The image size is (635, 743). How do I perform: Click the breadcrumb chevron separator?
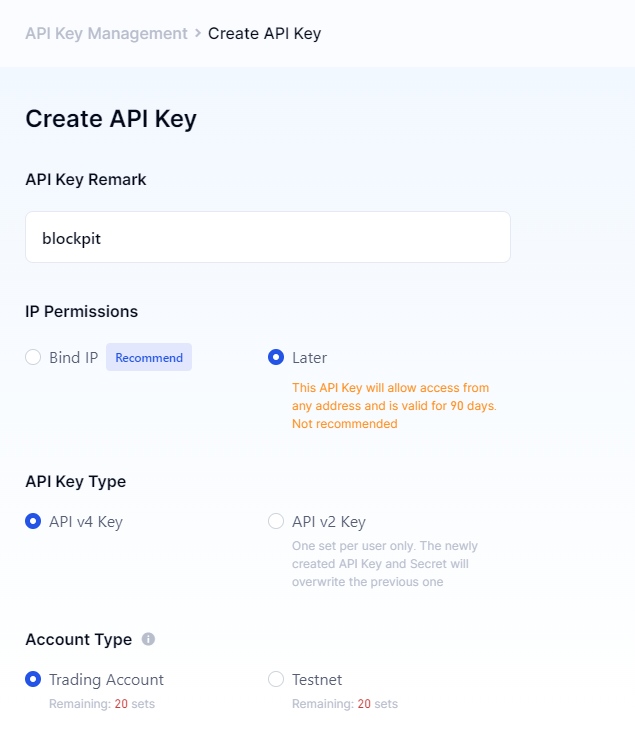(198, 33)
